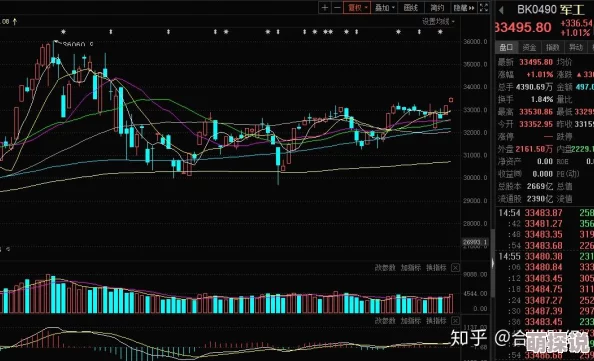Viewport: 594px width, 361px height.
Task: Open the 叠加 overlay dropdown
Action: [385, 8]
